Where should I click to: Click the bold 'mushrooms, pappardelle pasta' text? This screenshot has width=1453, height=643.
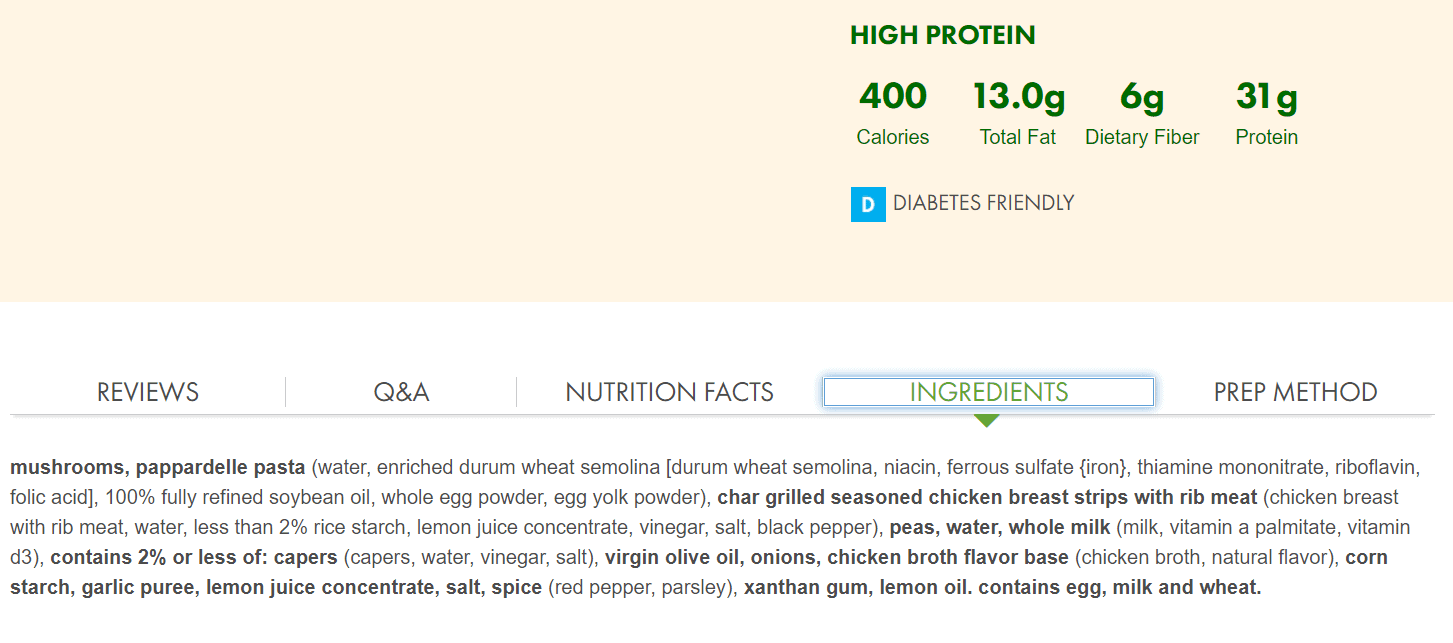point(157,467)
